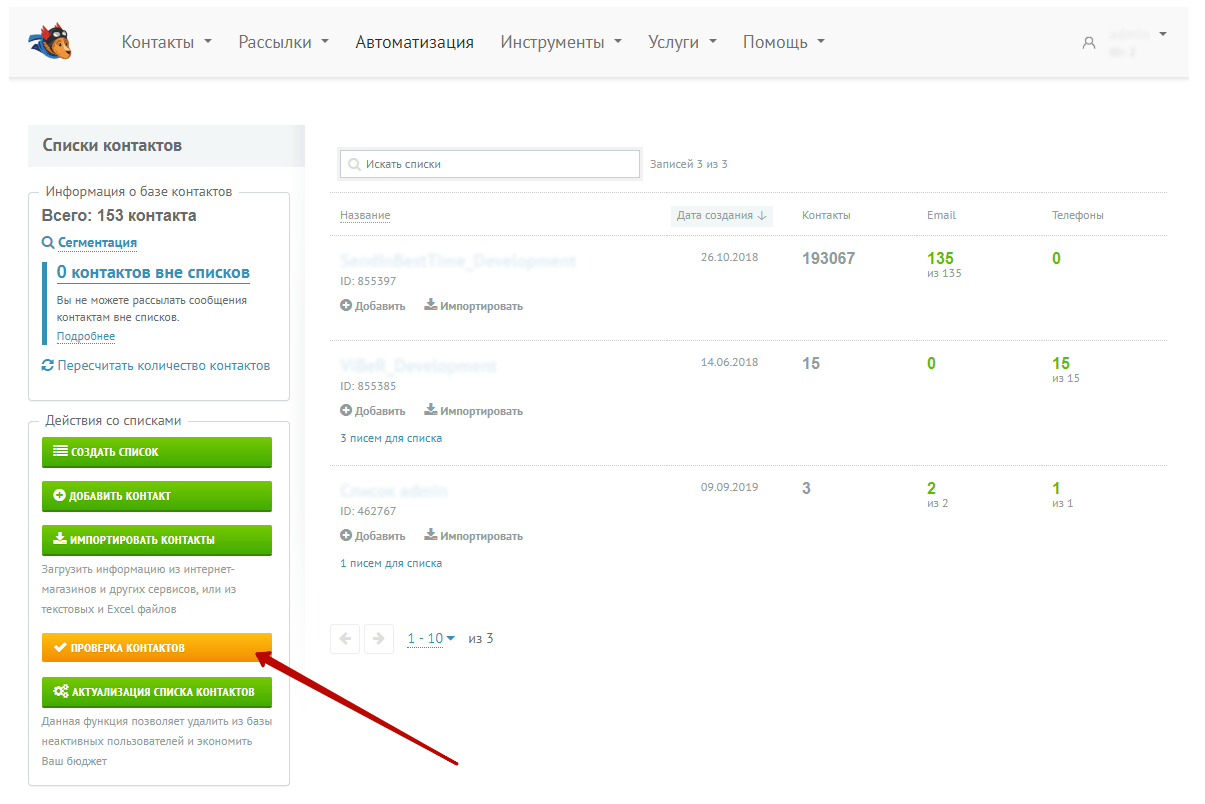The height and width of the screenshot is (804, 1205).
Task: Click ID: 855397 text
Action: coord(368,281)
